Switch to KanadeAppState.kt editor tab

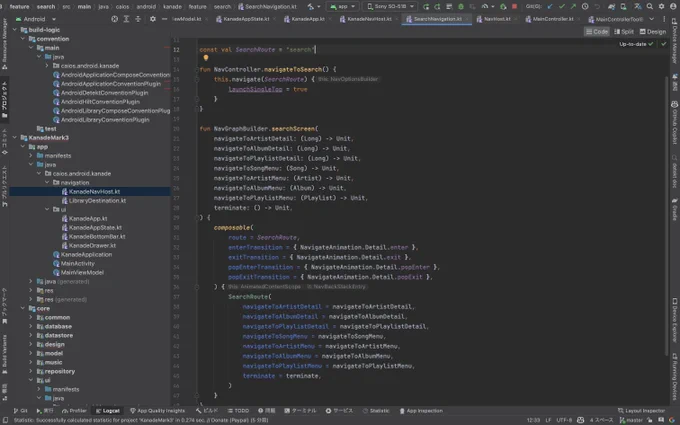click(245, 19)
